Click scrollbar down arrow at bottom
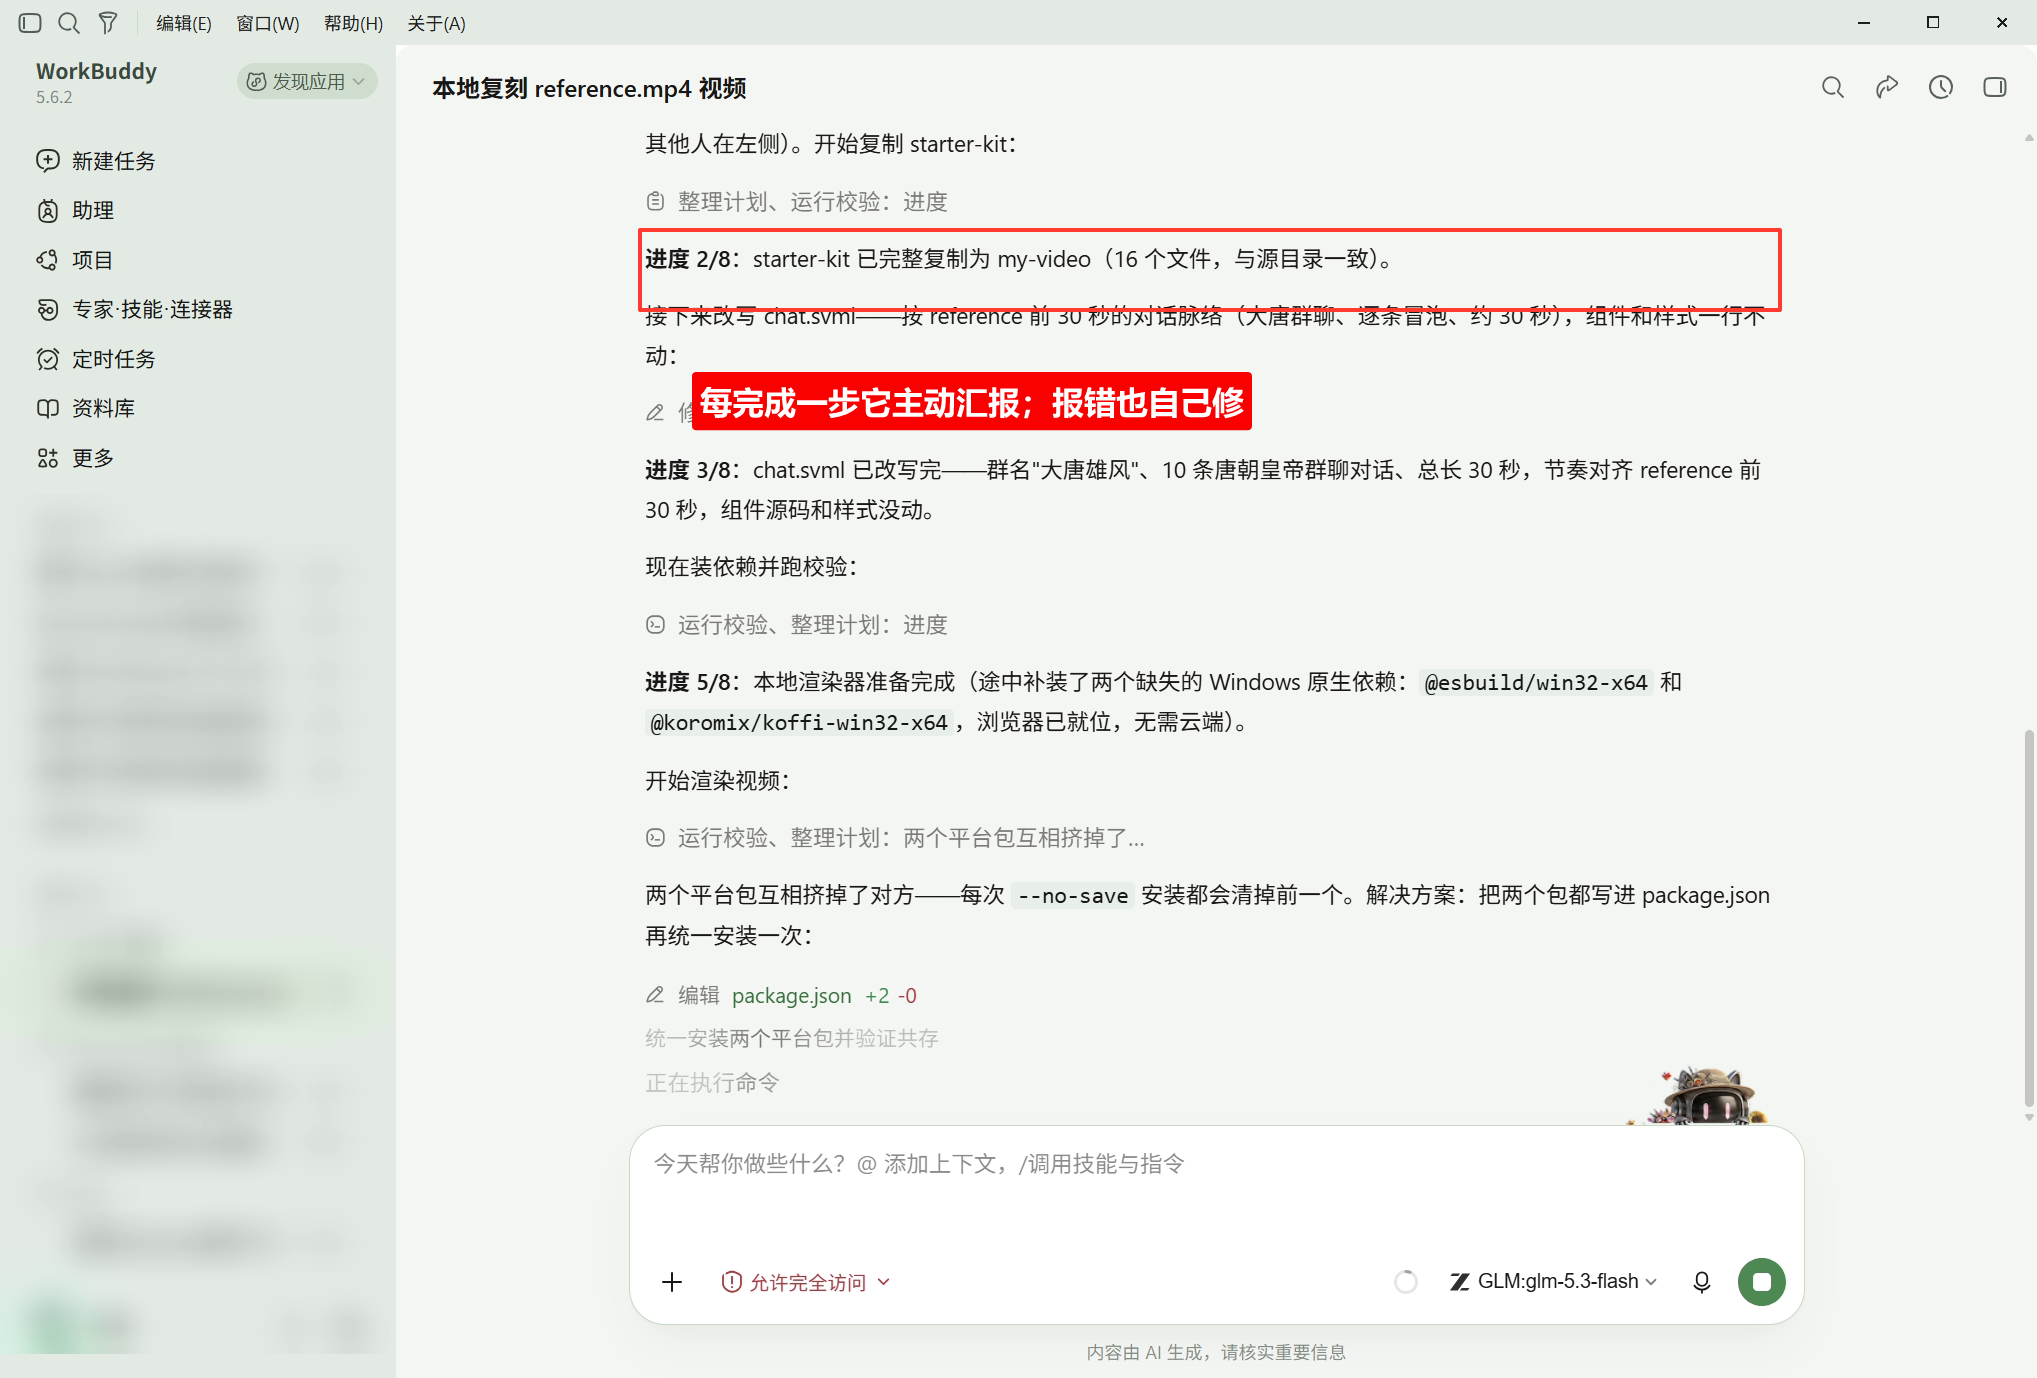This screenshot has width=2037, height=1378. (2029, 1117)
